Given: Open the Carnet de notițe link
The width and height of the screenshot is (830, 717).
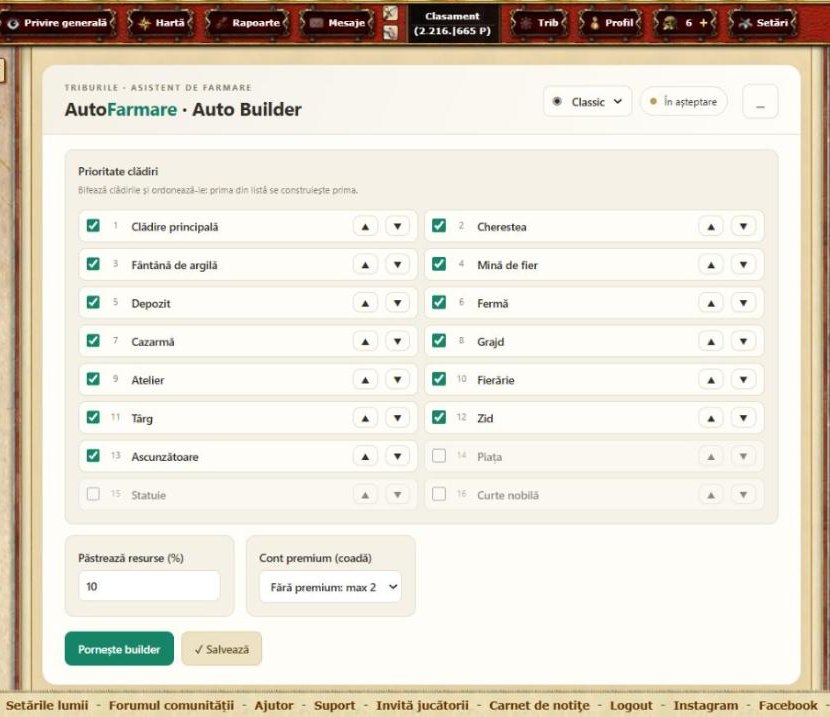Looking at the screenshot, I should tap(539, 705).
